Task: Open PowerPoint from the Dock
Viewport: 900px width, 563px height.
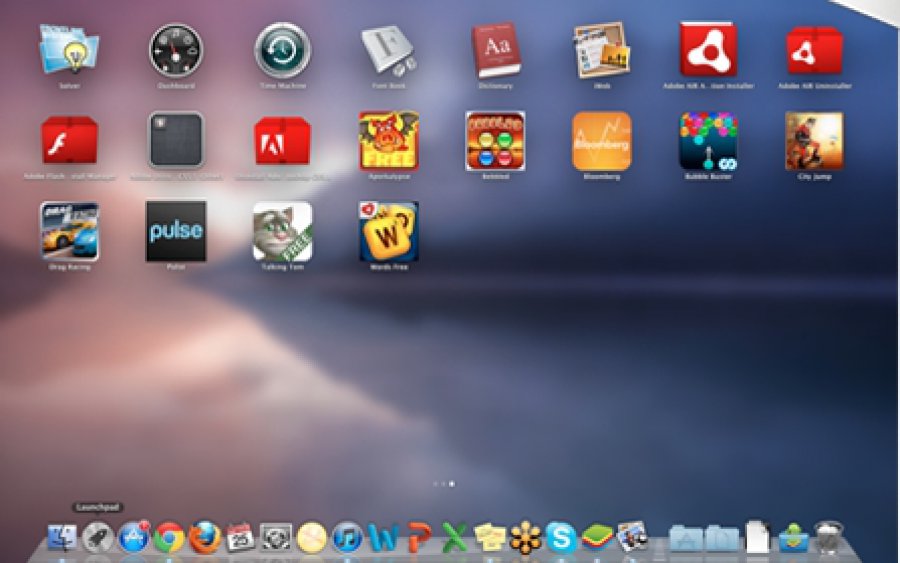Action: point(419,538)
